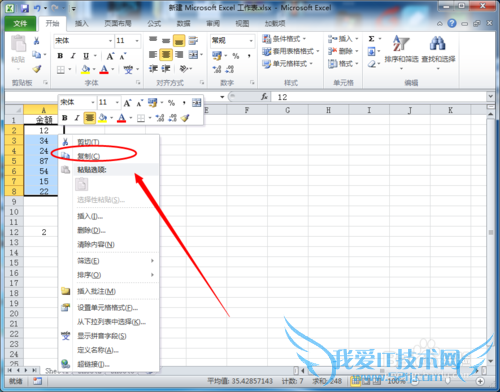Toggle Italic in the ribbon font group

point(73,56)
